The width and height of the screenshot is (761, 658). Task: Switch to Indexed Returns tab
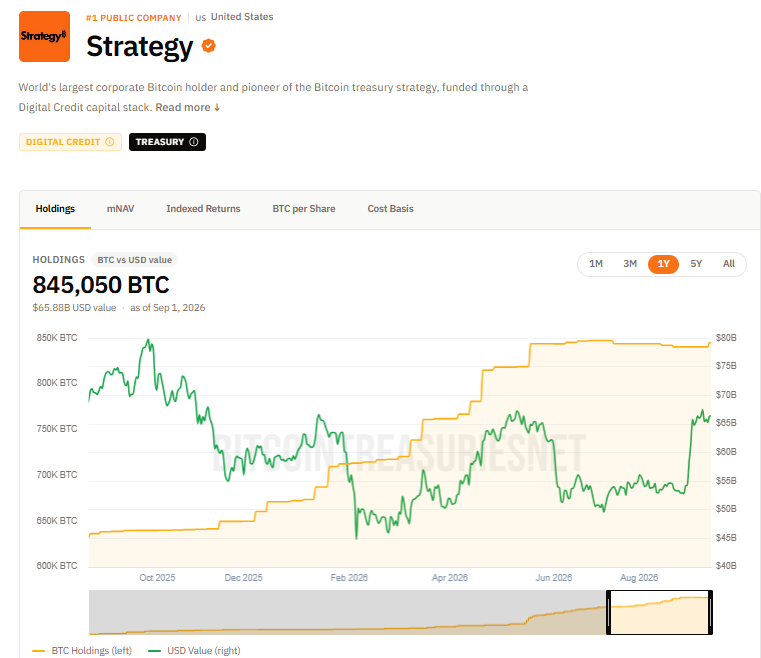(203, 209)
